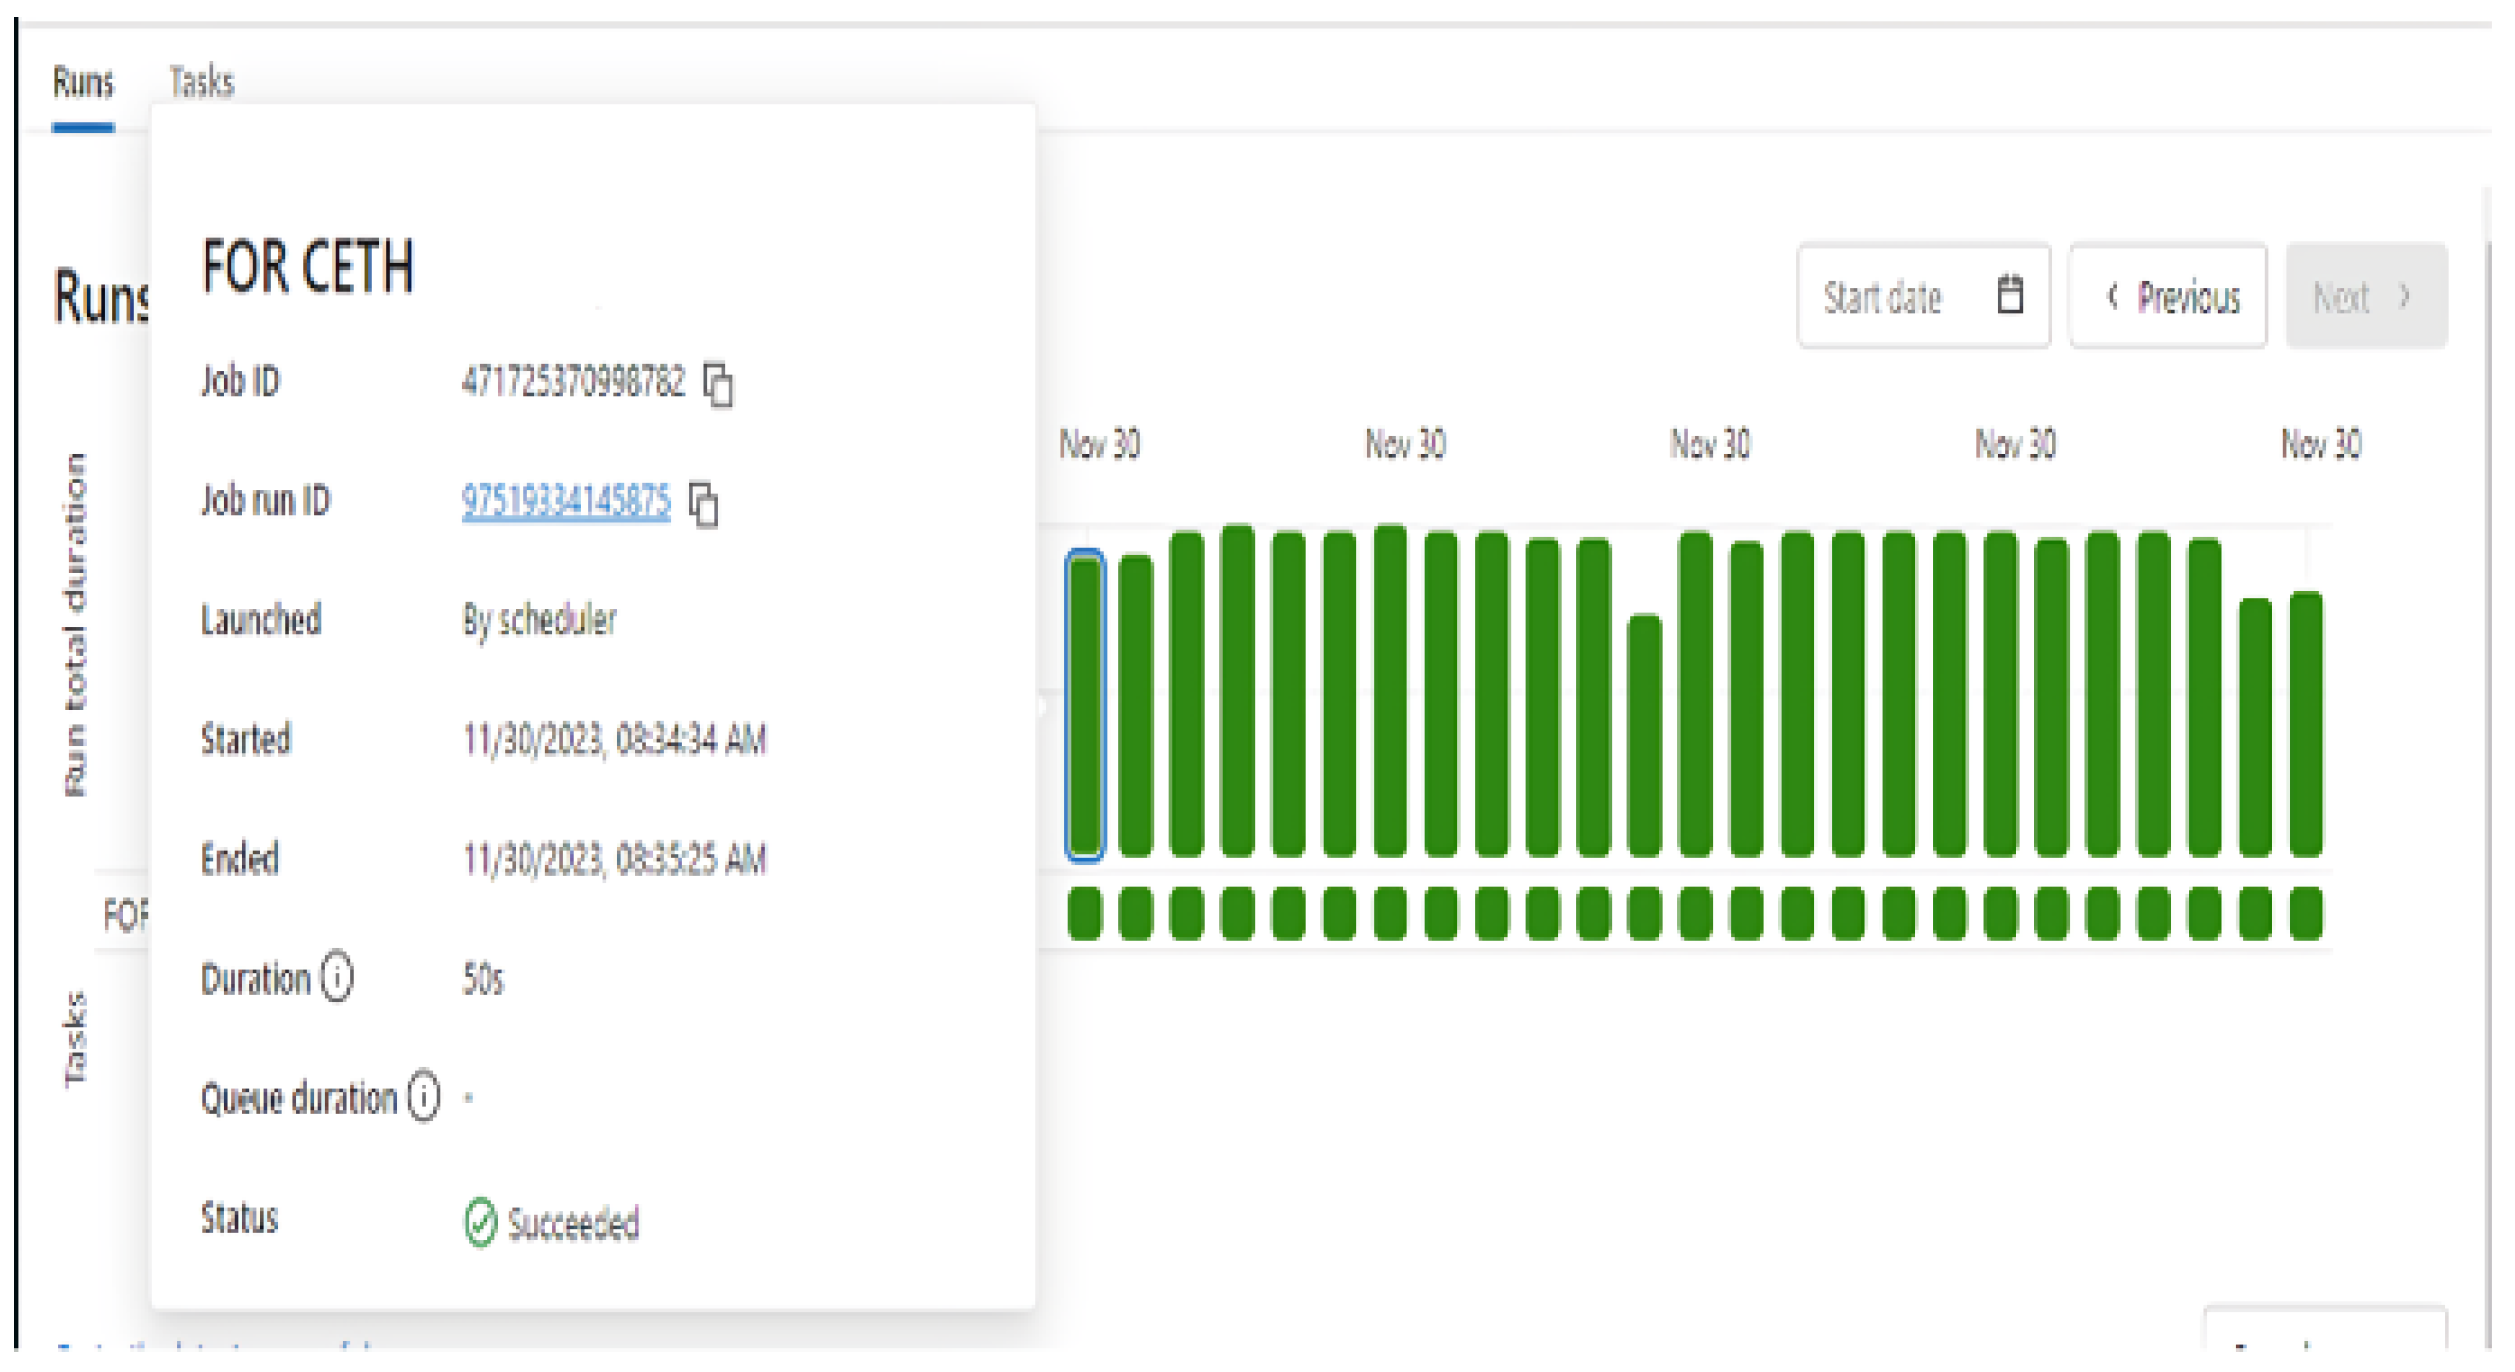This screenshot has height=1372, width=2515.
Task: Click the second green task status square
Action: [1136, 913]
